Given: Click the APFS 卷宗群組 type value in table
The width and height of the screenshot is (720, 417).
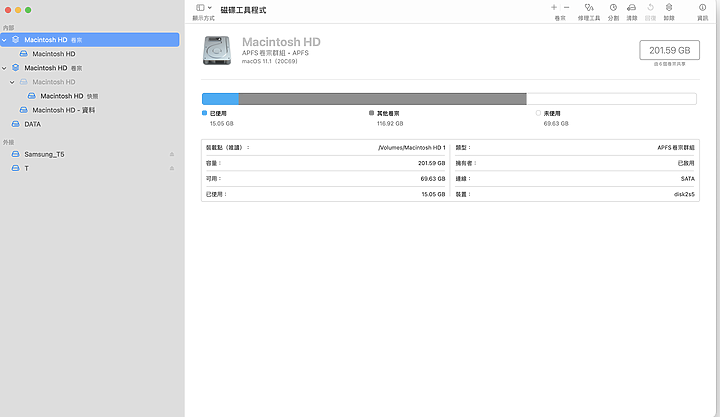Looking at the screenshot, I should [x=676, y=148].
